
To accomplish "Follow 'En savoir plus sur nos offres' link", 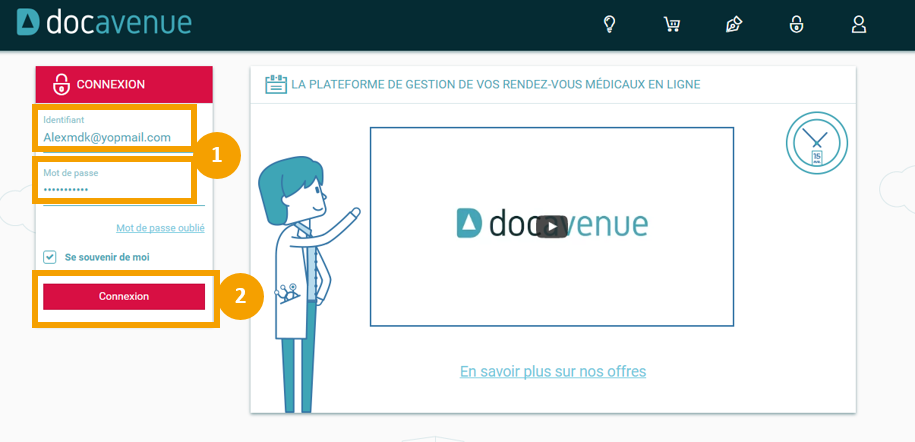I will click(552, 371).
